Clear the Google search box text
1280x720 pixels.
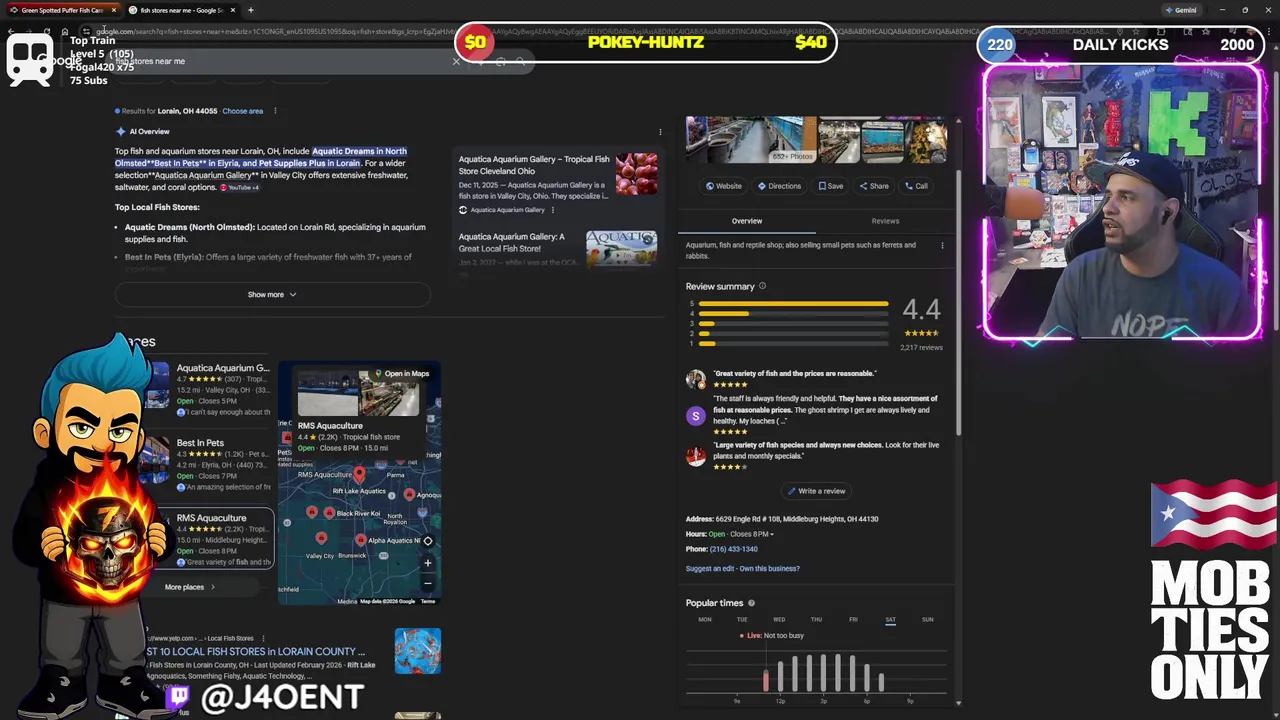(456, 61)
